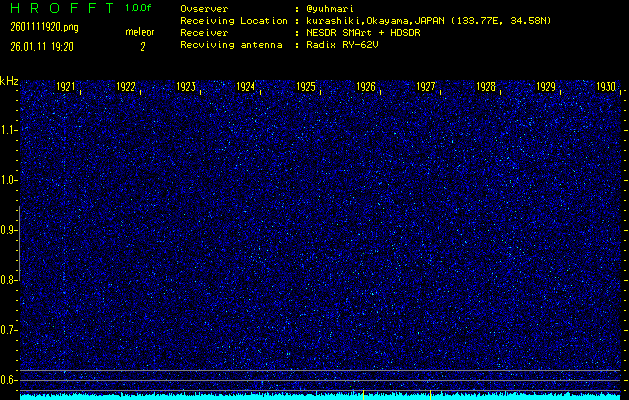Click the 0.7 frequency axis label
The width and height of the screenshot is (629, 400).
[x=7, y=330]
